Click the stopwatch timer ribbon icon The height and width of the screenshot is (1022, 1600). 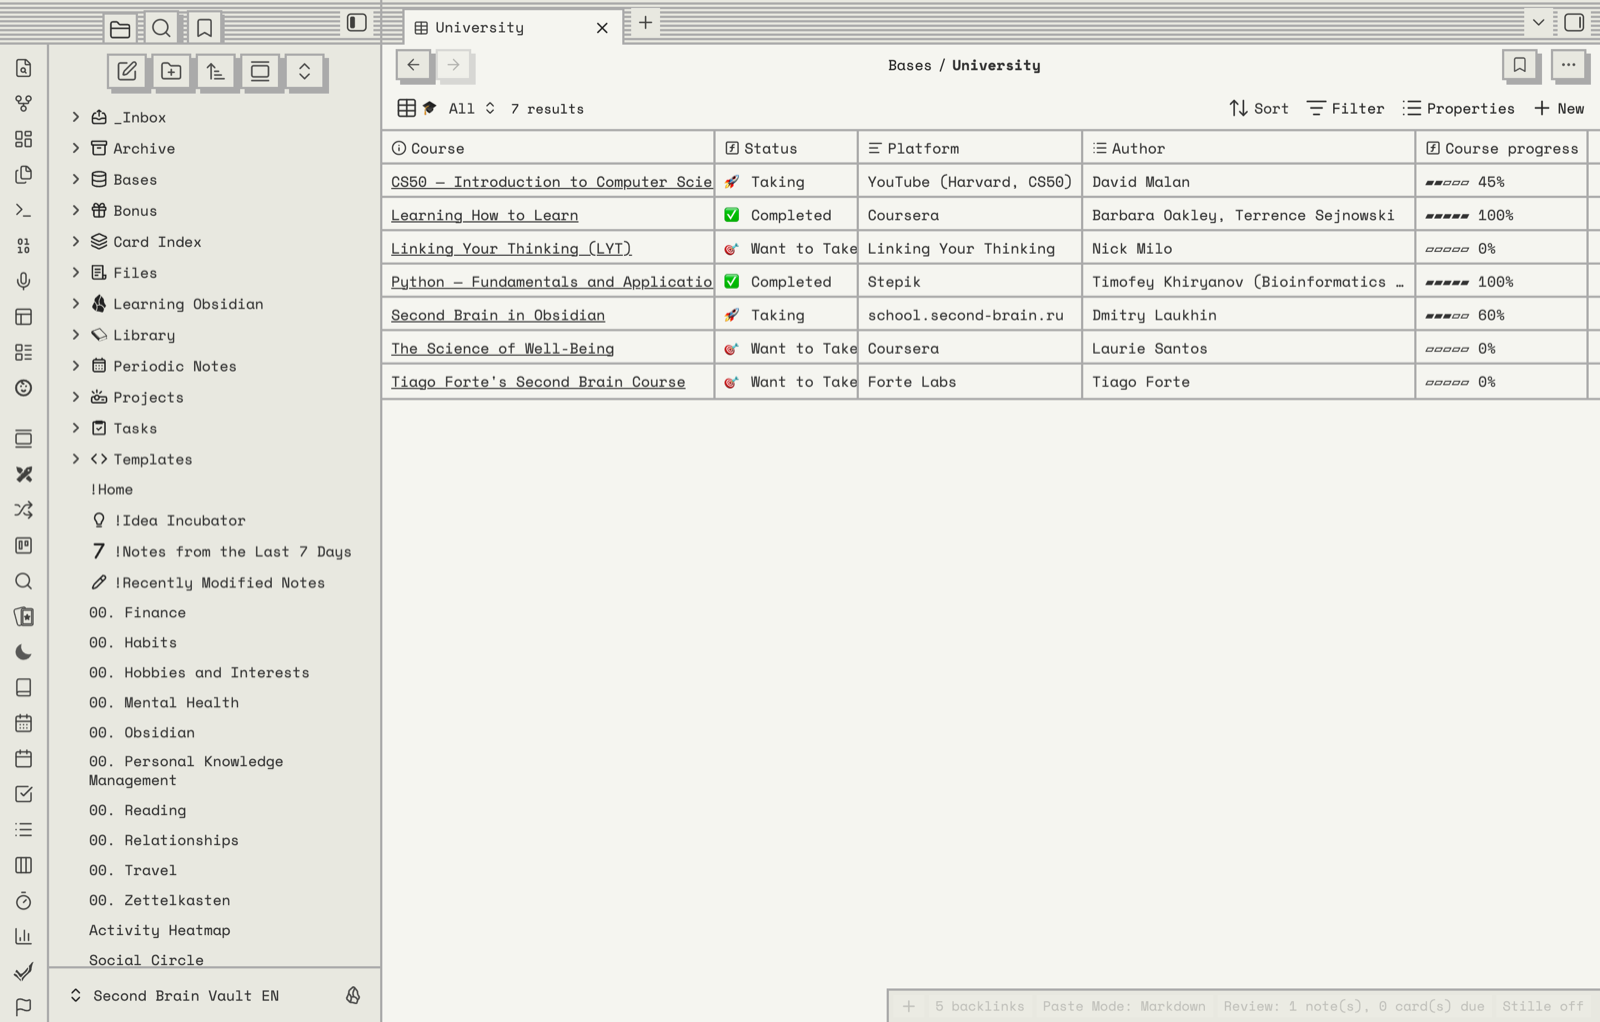24,901
